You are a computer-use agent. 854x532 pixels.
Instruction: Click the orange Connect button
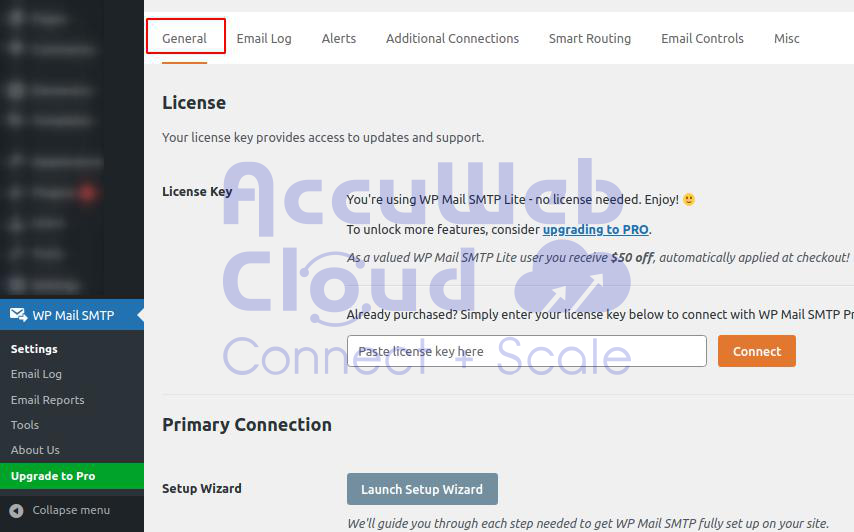coord(757,351)
